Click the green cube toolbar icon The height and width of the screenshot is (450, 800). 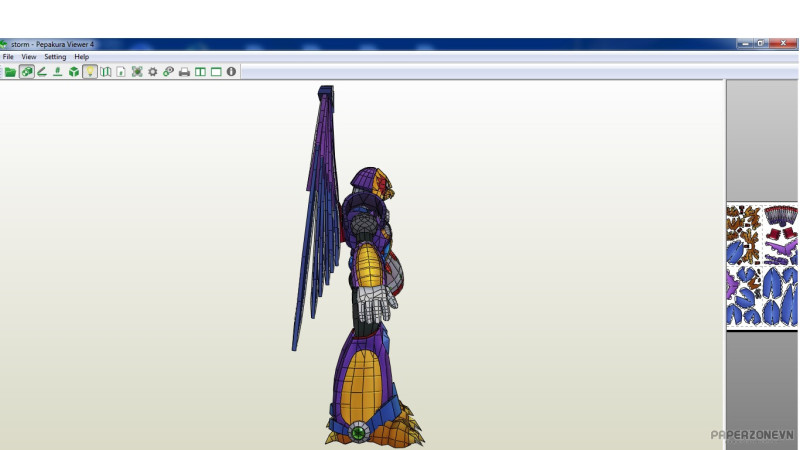[x=74, y=72]
